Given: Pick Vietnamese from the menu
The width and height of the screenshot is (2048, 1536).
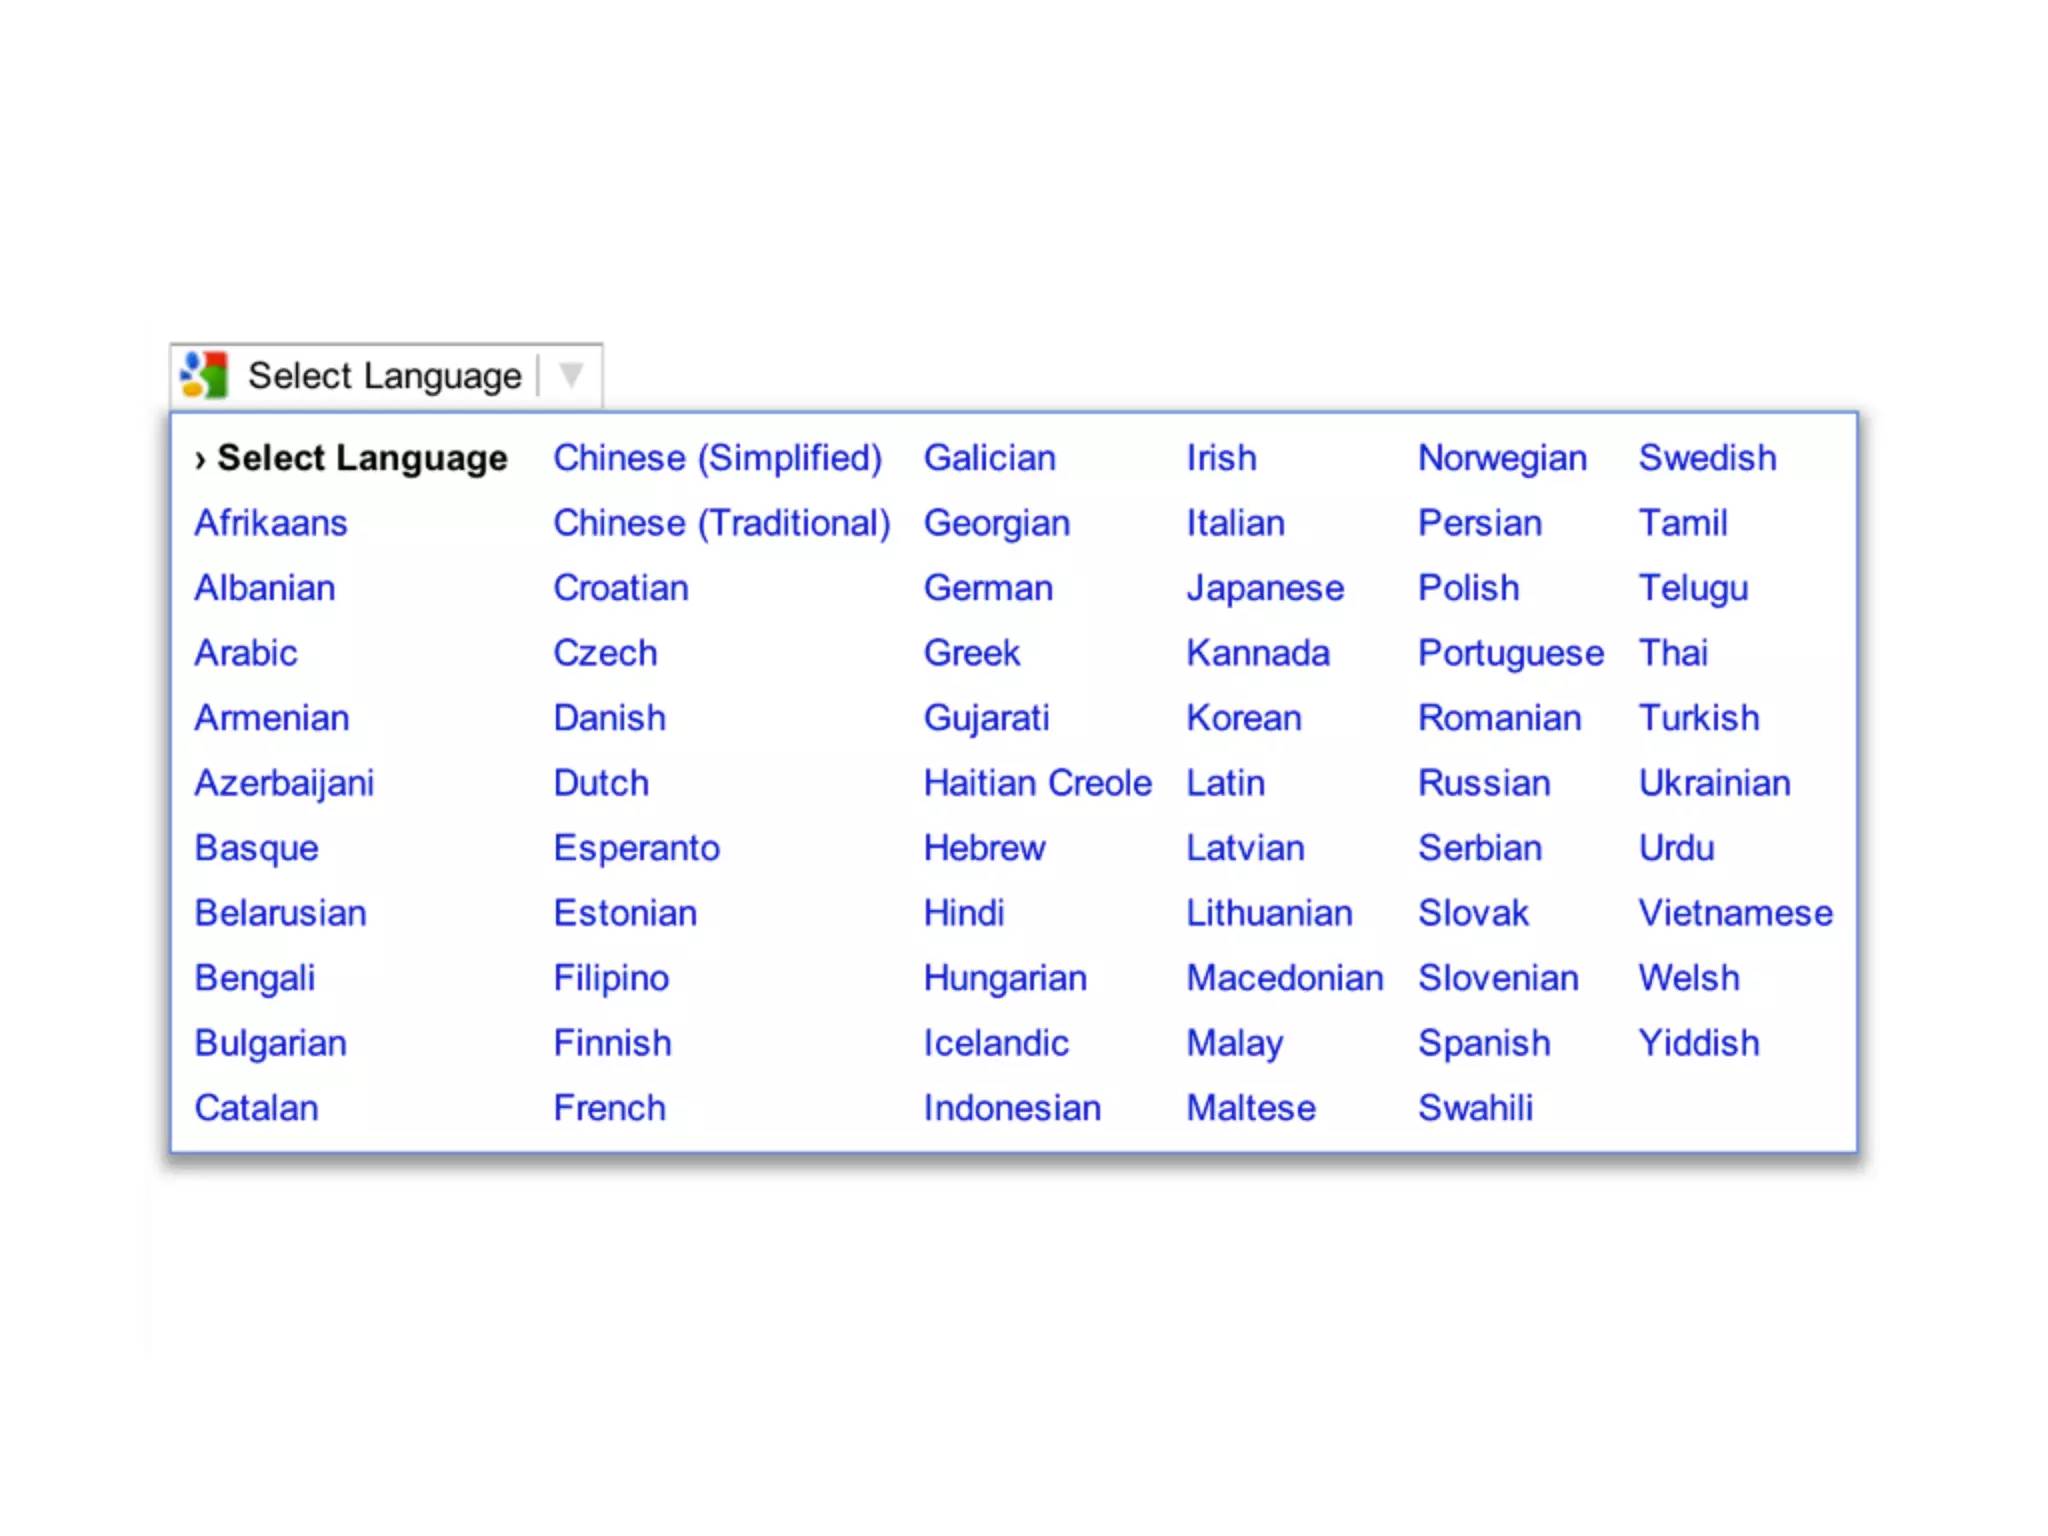Looking at the screenshot, I should point(1735,913).
